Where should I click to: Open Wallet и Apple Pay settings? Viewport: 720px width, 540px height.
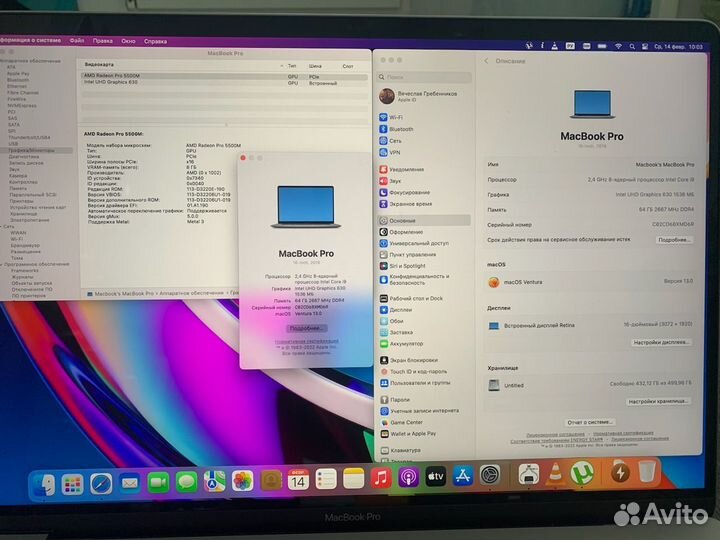408,433
